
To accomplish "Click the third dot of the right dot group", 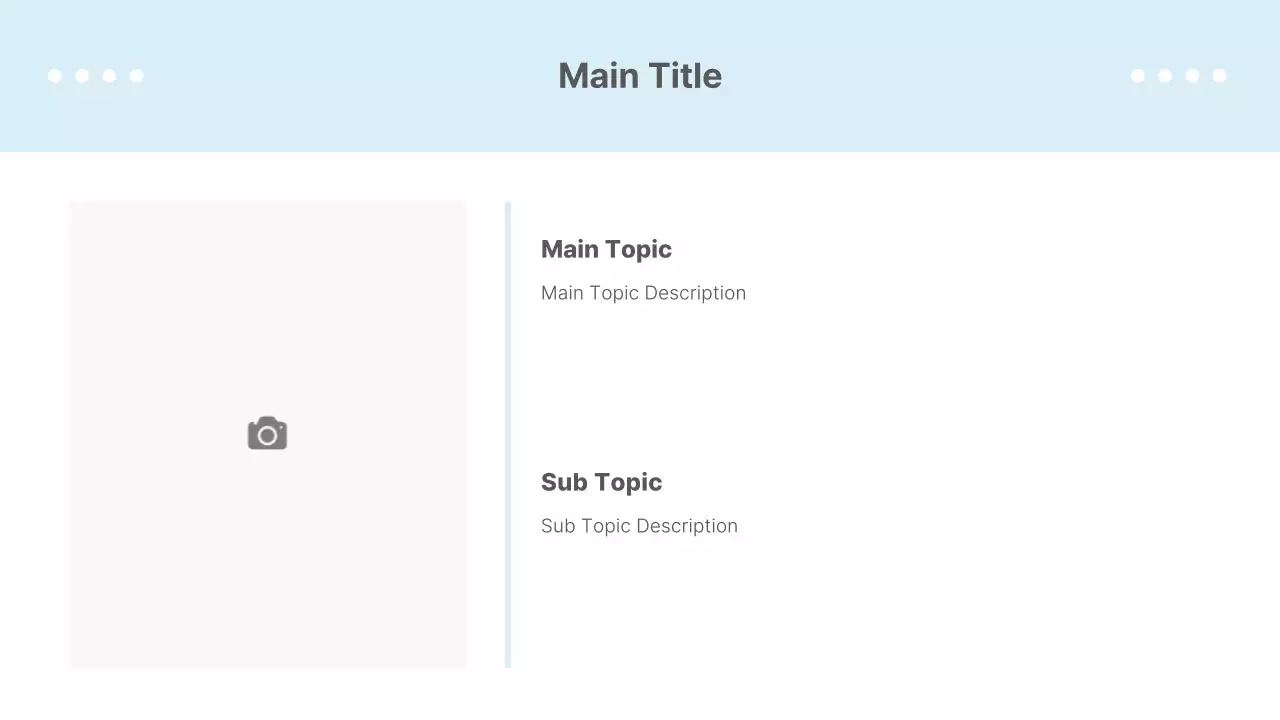I will click(1192, 76).
